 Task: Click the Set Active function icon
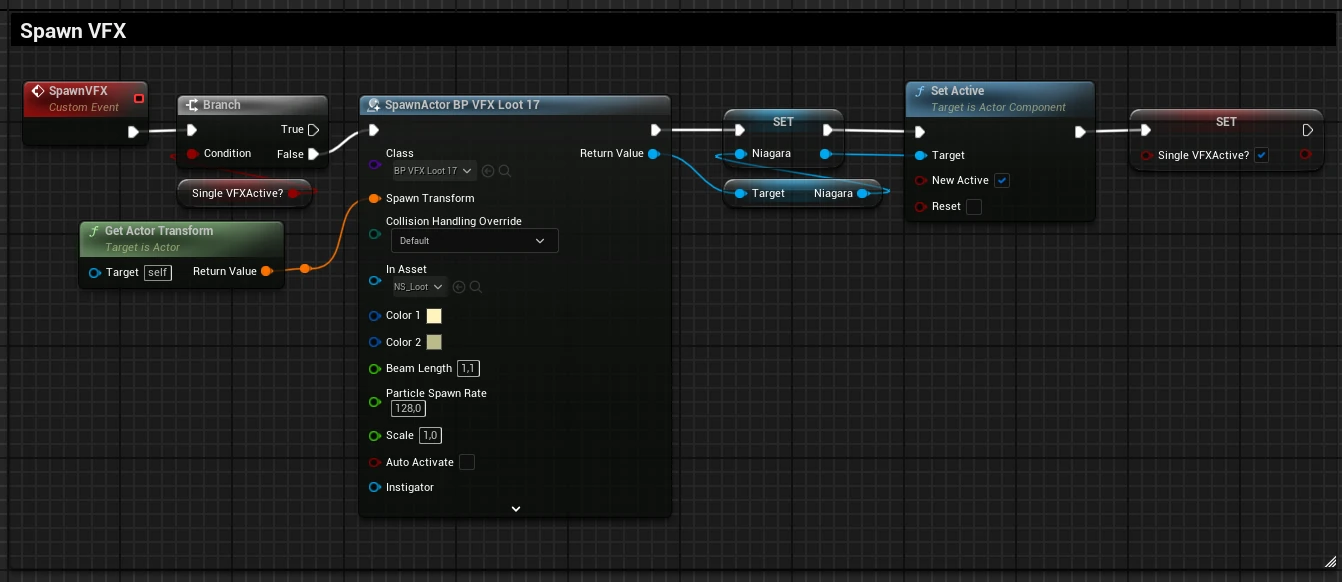point(920,91)
